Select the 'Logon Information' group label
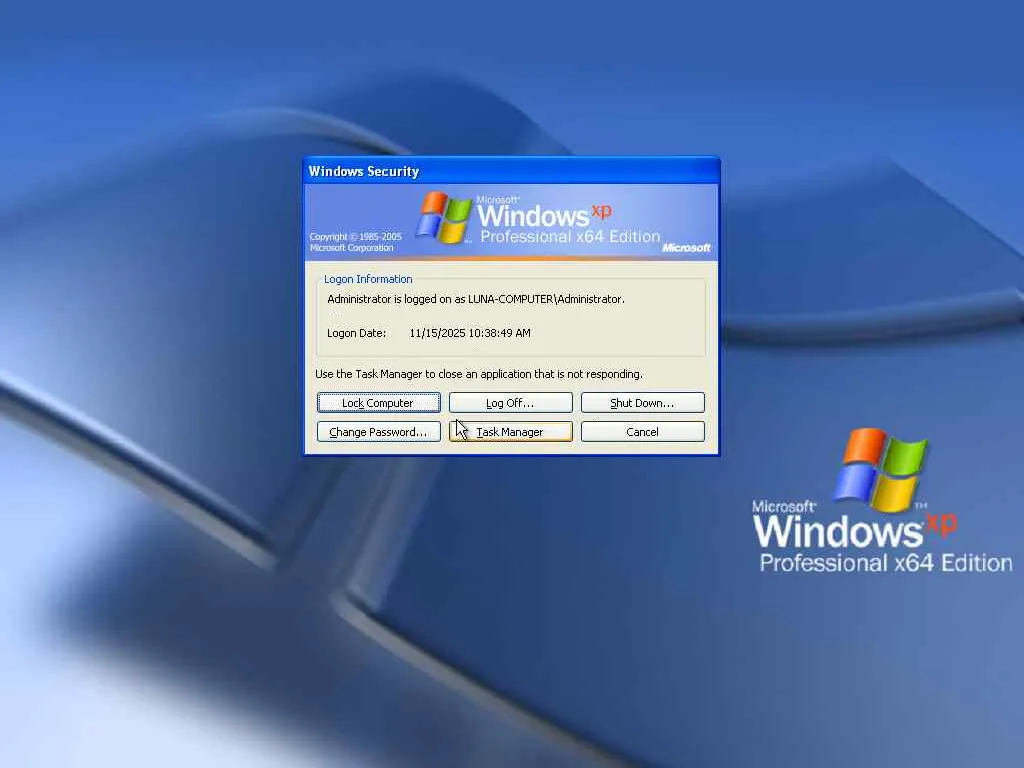 [368, 279]
